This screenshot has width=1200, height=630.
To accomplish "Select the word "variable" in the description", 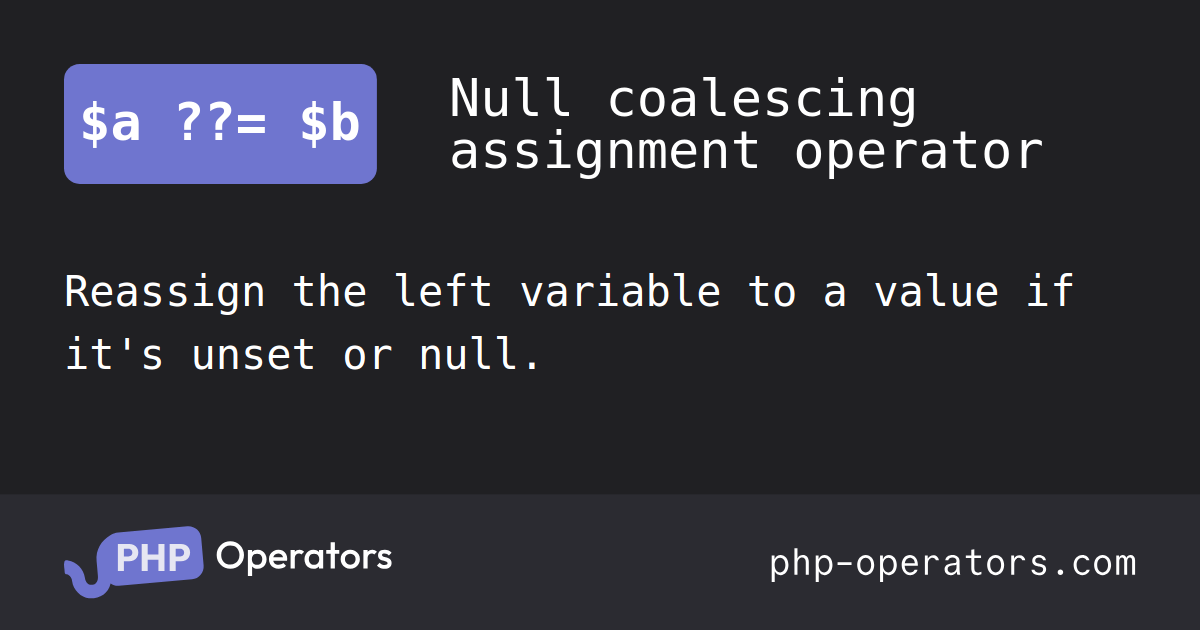I will click(x=619, y=292).
